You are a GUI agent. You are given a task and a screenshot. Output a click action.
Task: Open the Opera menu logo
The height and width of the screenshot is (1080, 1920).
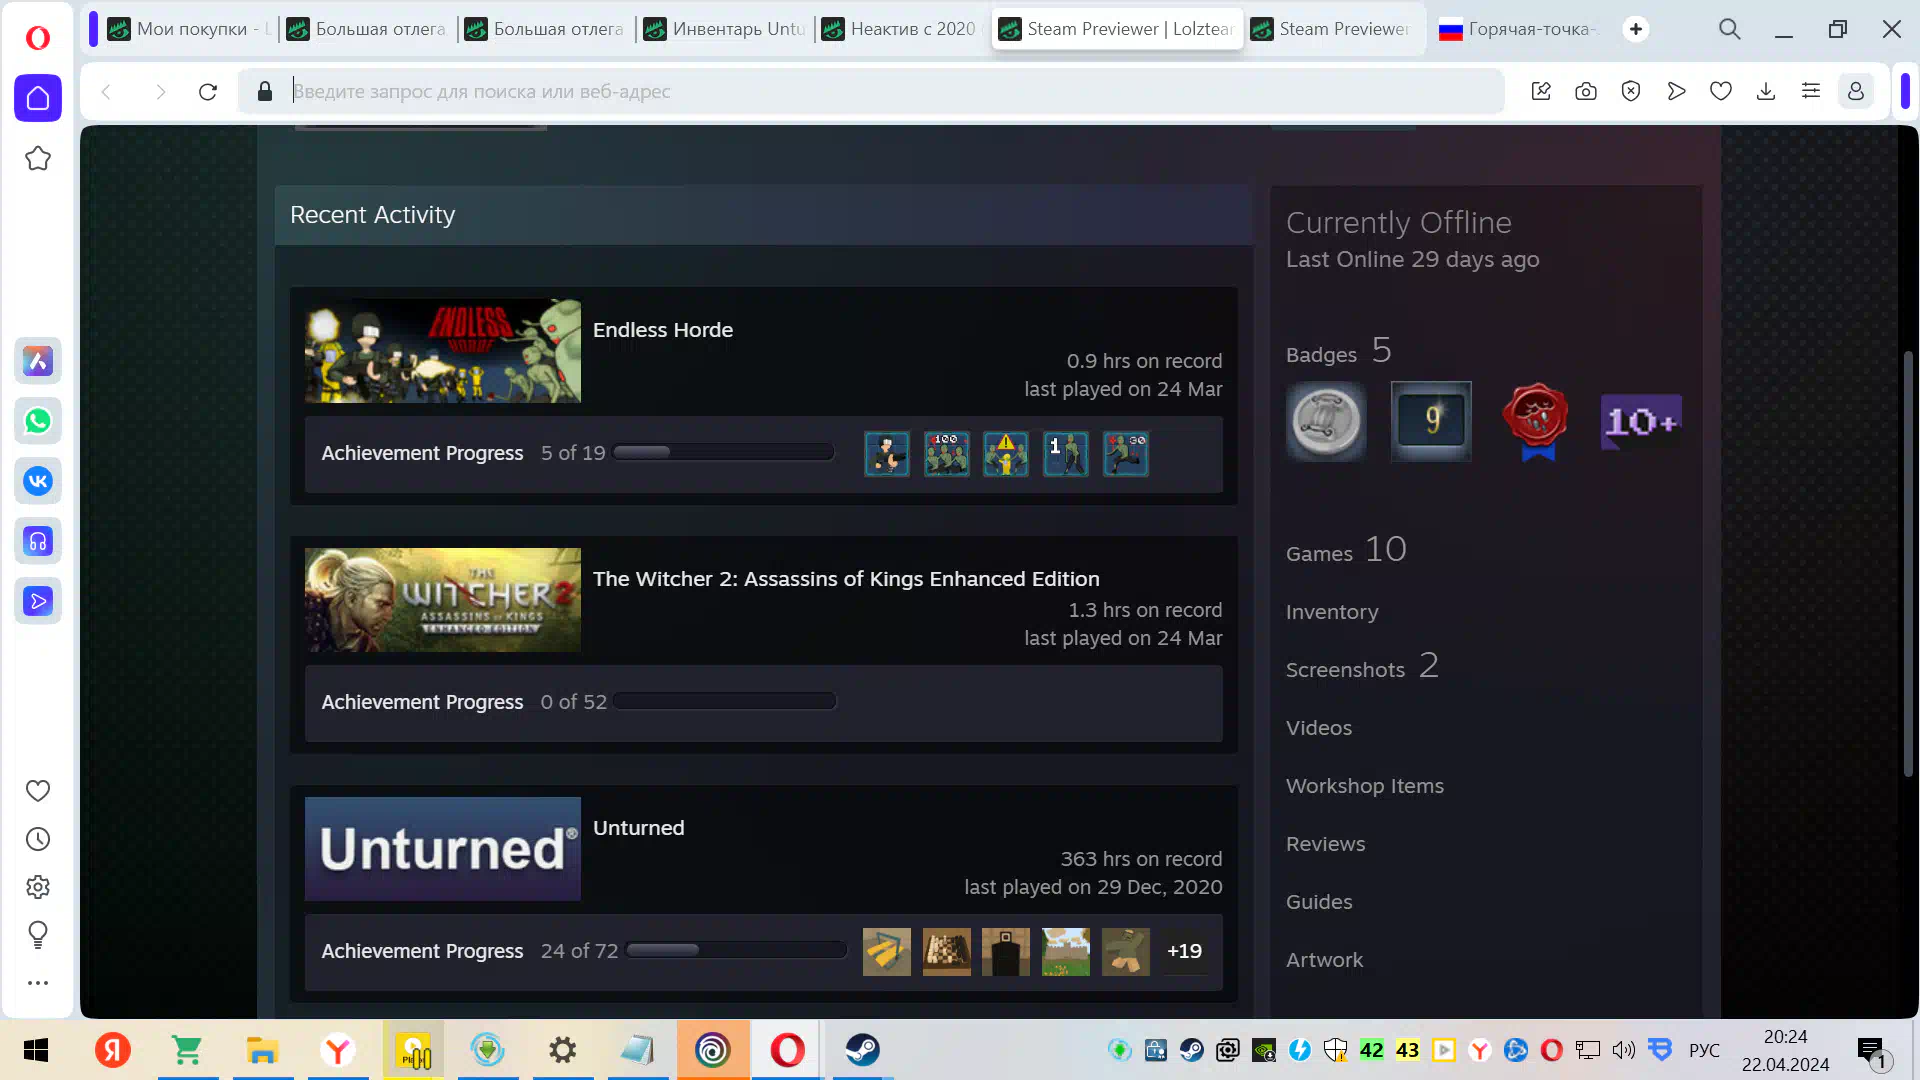click(38, 38)
